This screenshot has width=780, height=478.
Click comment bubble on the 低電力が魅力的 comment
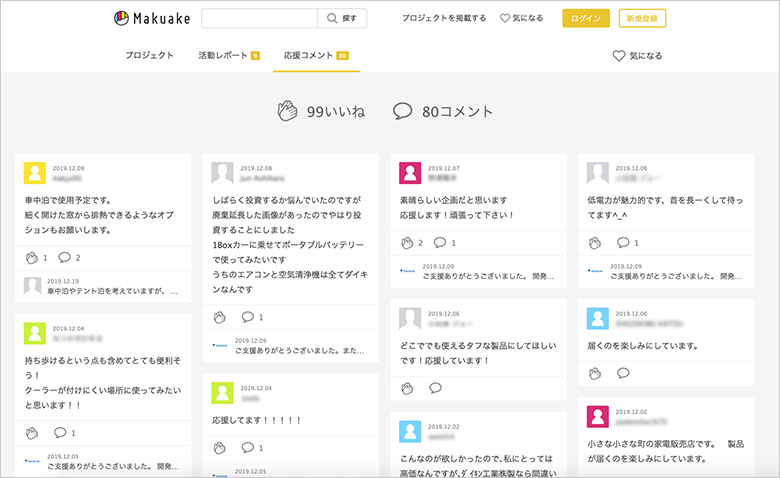tap(623, 243)
